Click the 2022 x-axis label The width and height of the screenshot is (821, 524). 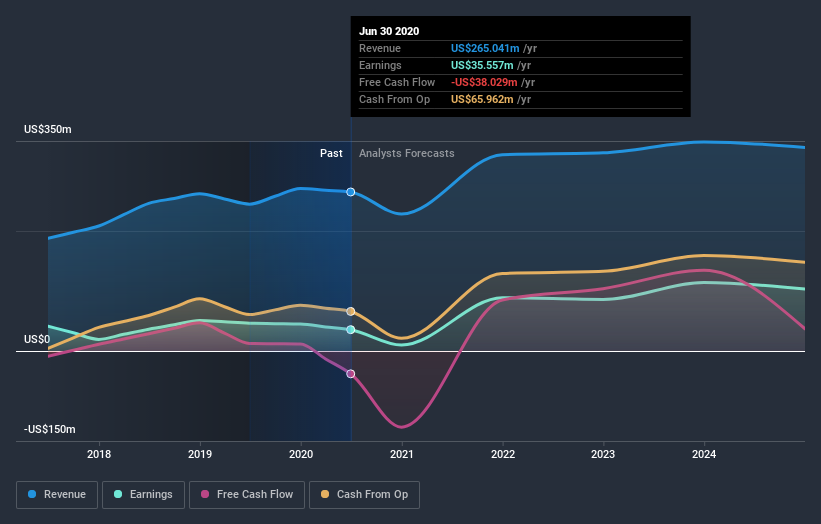point(503,454)
